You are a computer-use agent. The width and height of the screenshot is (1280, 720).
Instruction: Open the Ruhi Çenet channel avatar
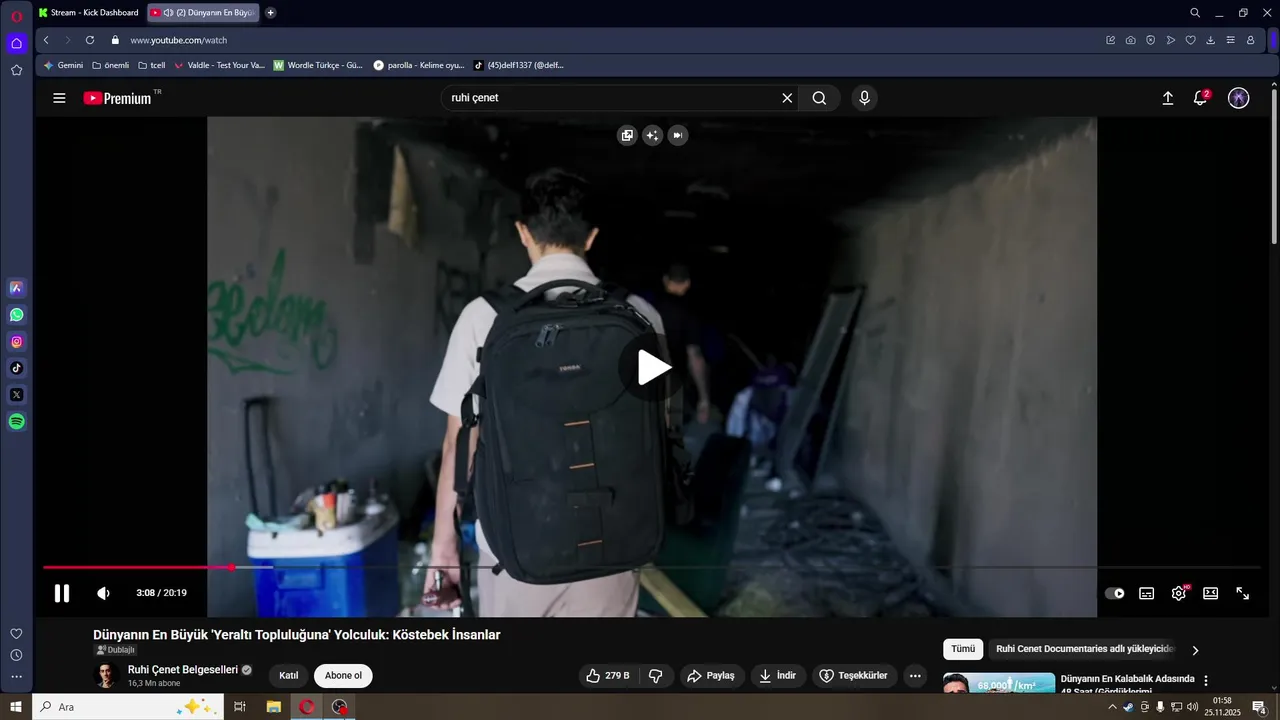106,675
